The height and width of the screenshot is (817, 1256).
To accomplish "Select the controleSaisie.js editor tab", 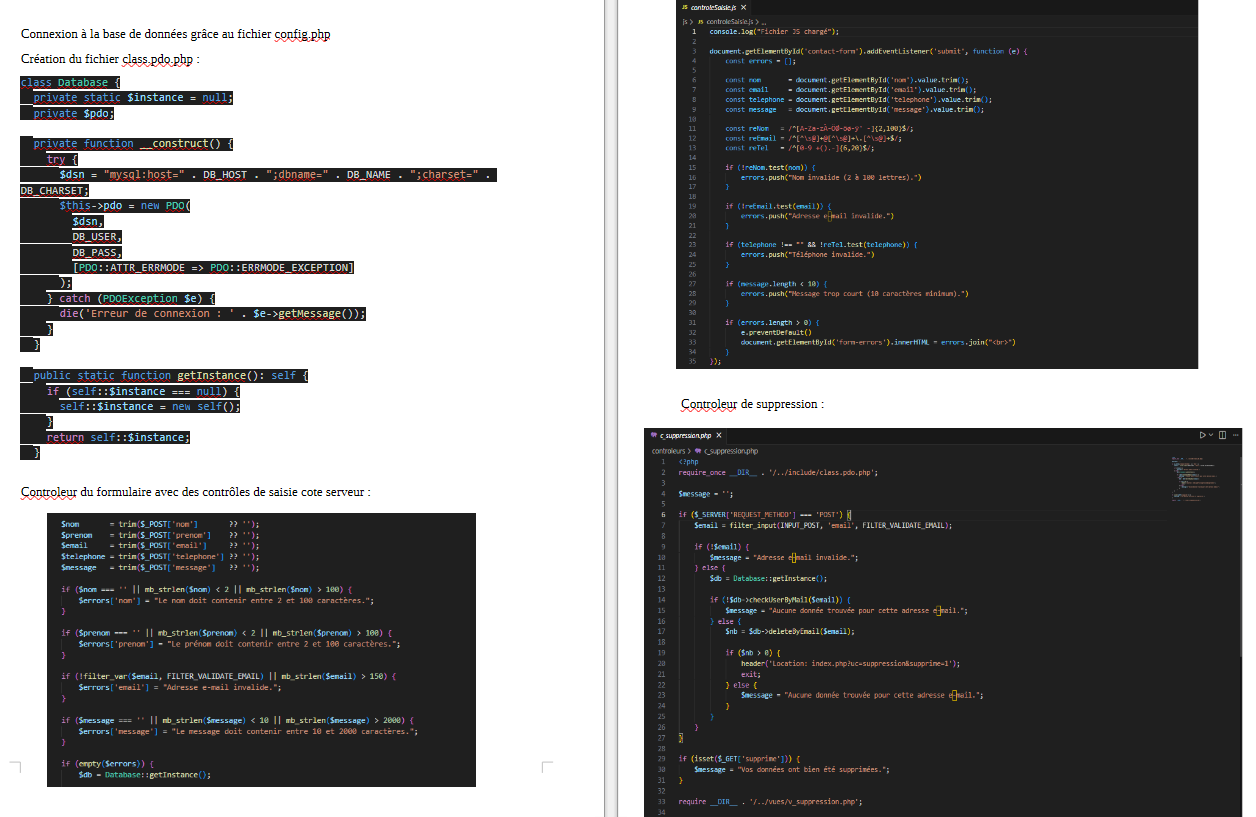I will [714, 7].
